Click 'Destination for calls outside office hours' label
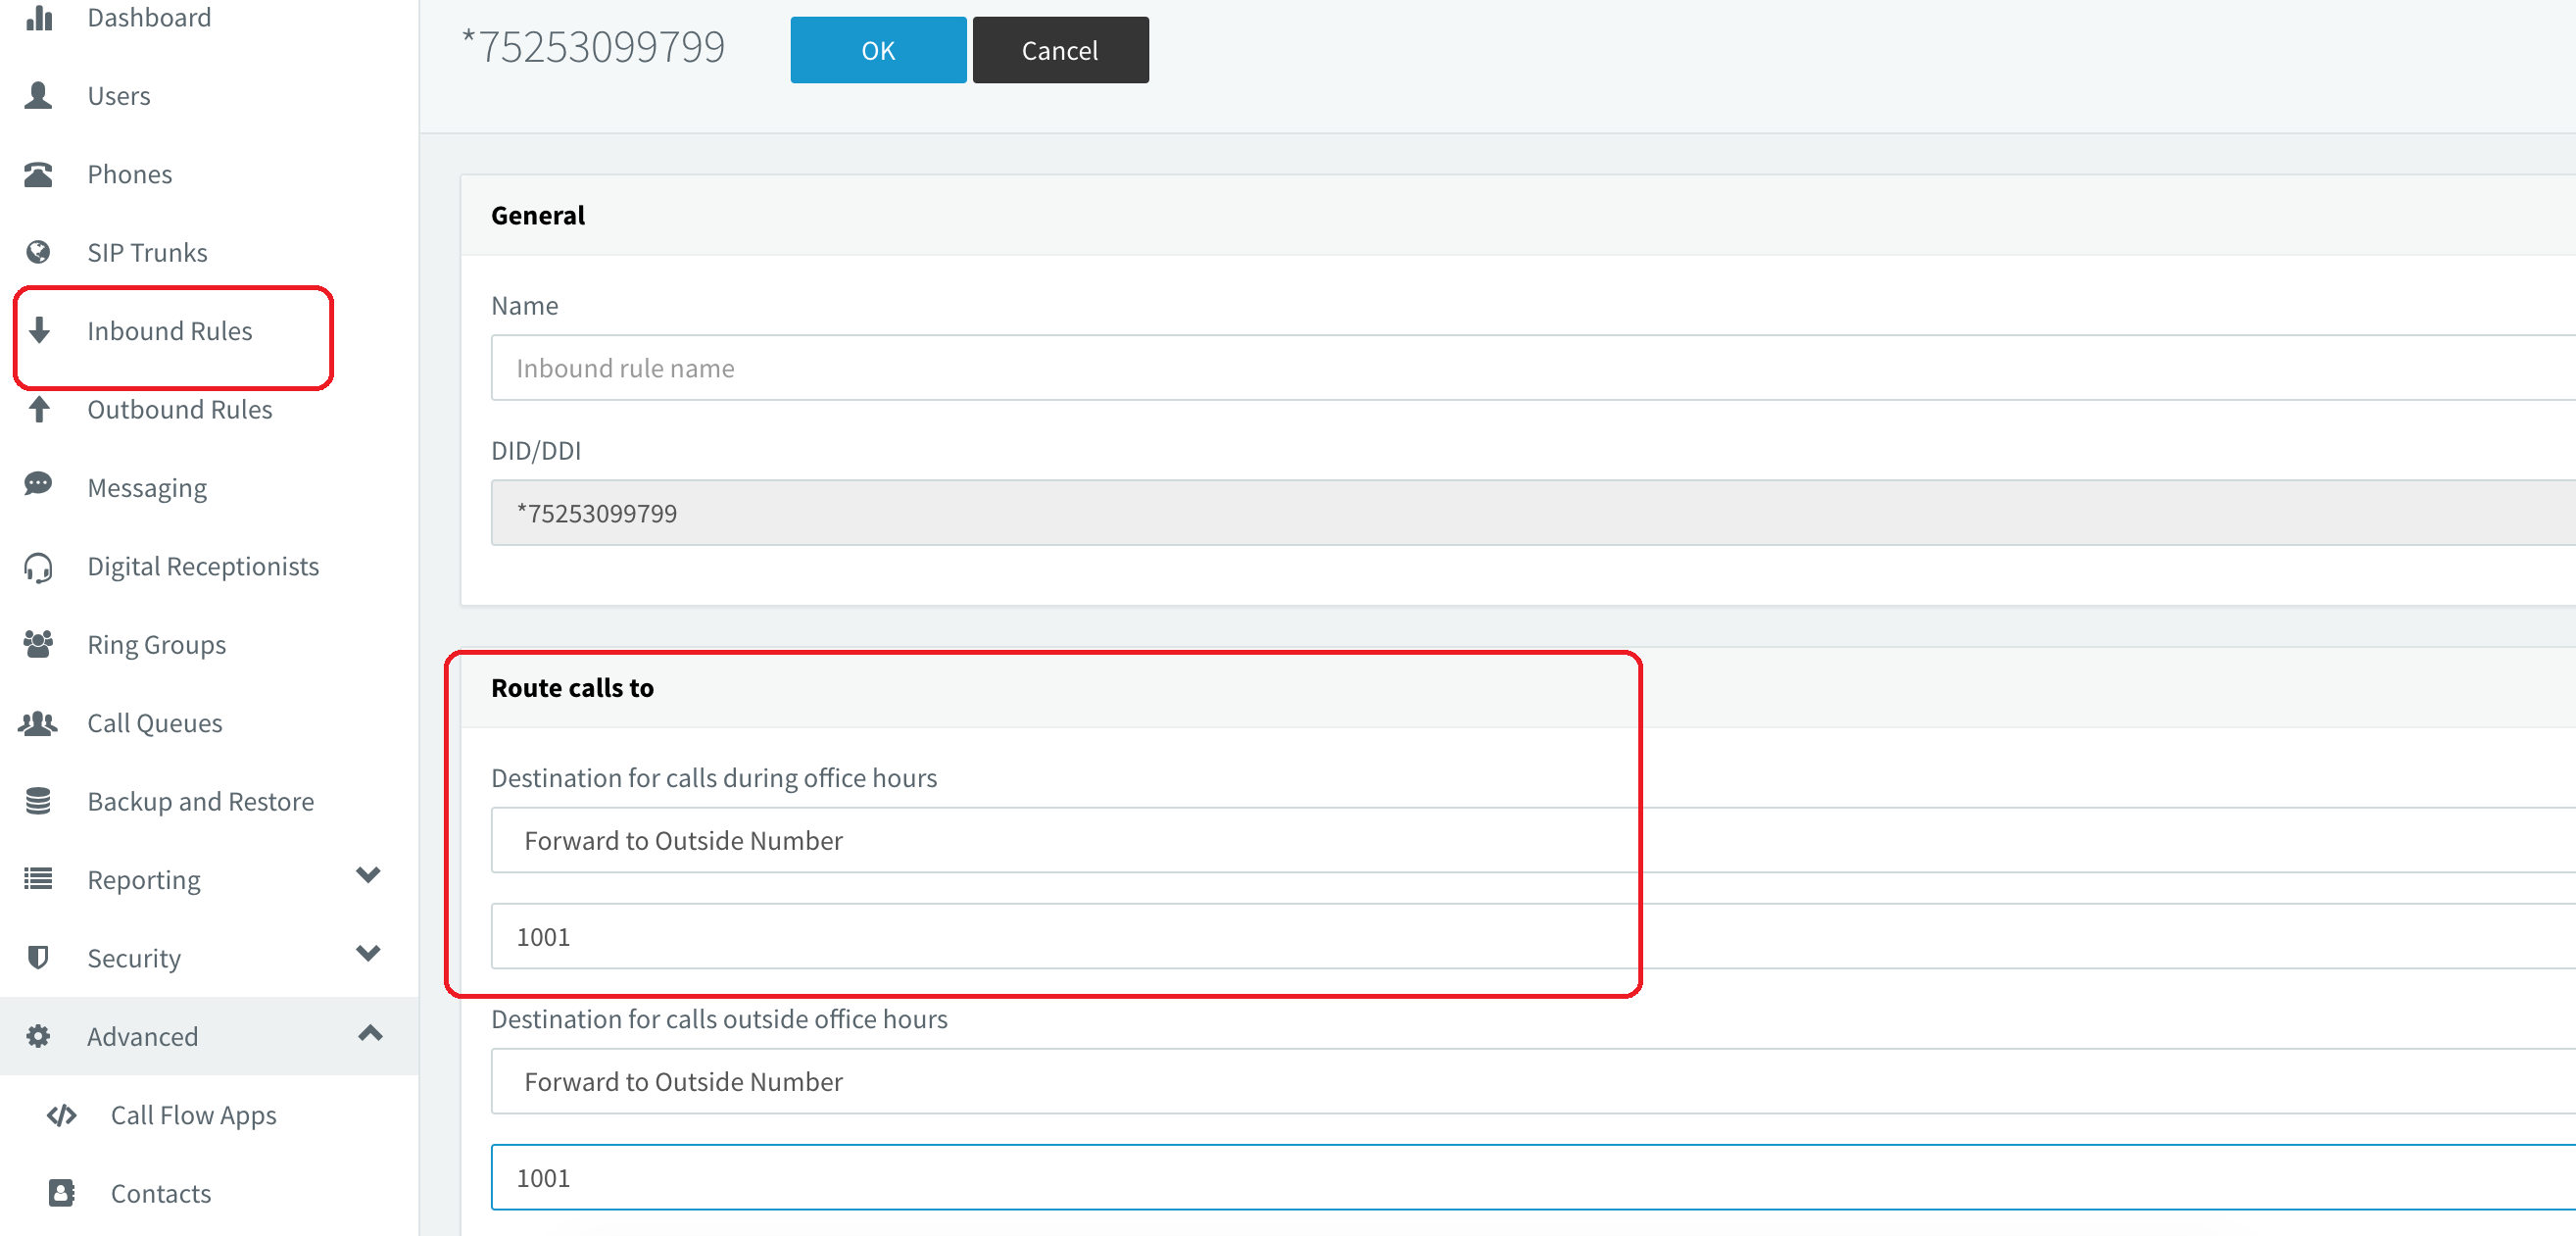 (719, 1018)
